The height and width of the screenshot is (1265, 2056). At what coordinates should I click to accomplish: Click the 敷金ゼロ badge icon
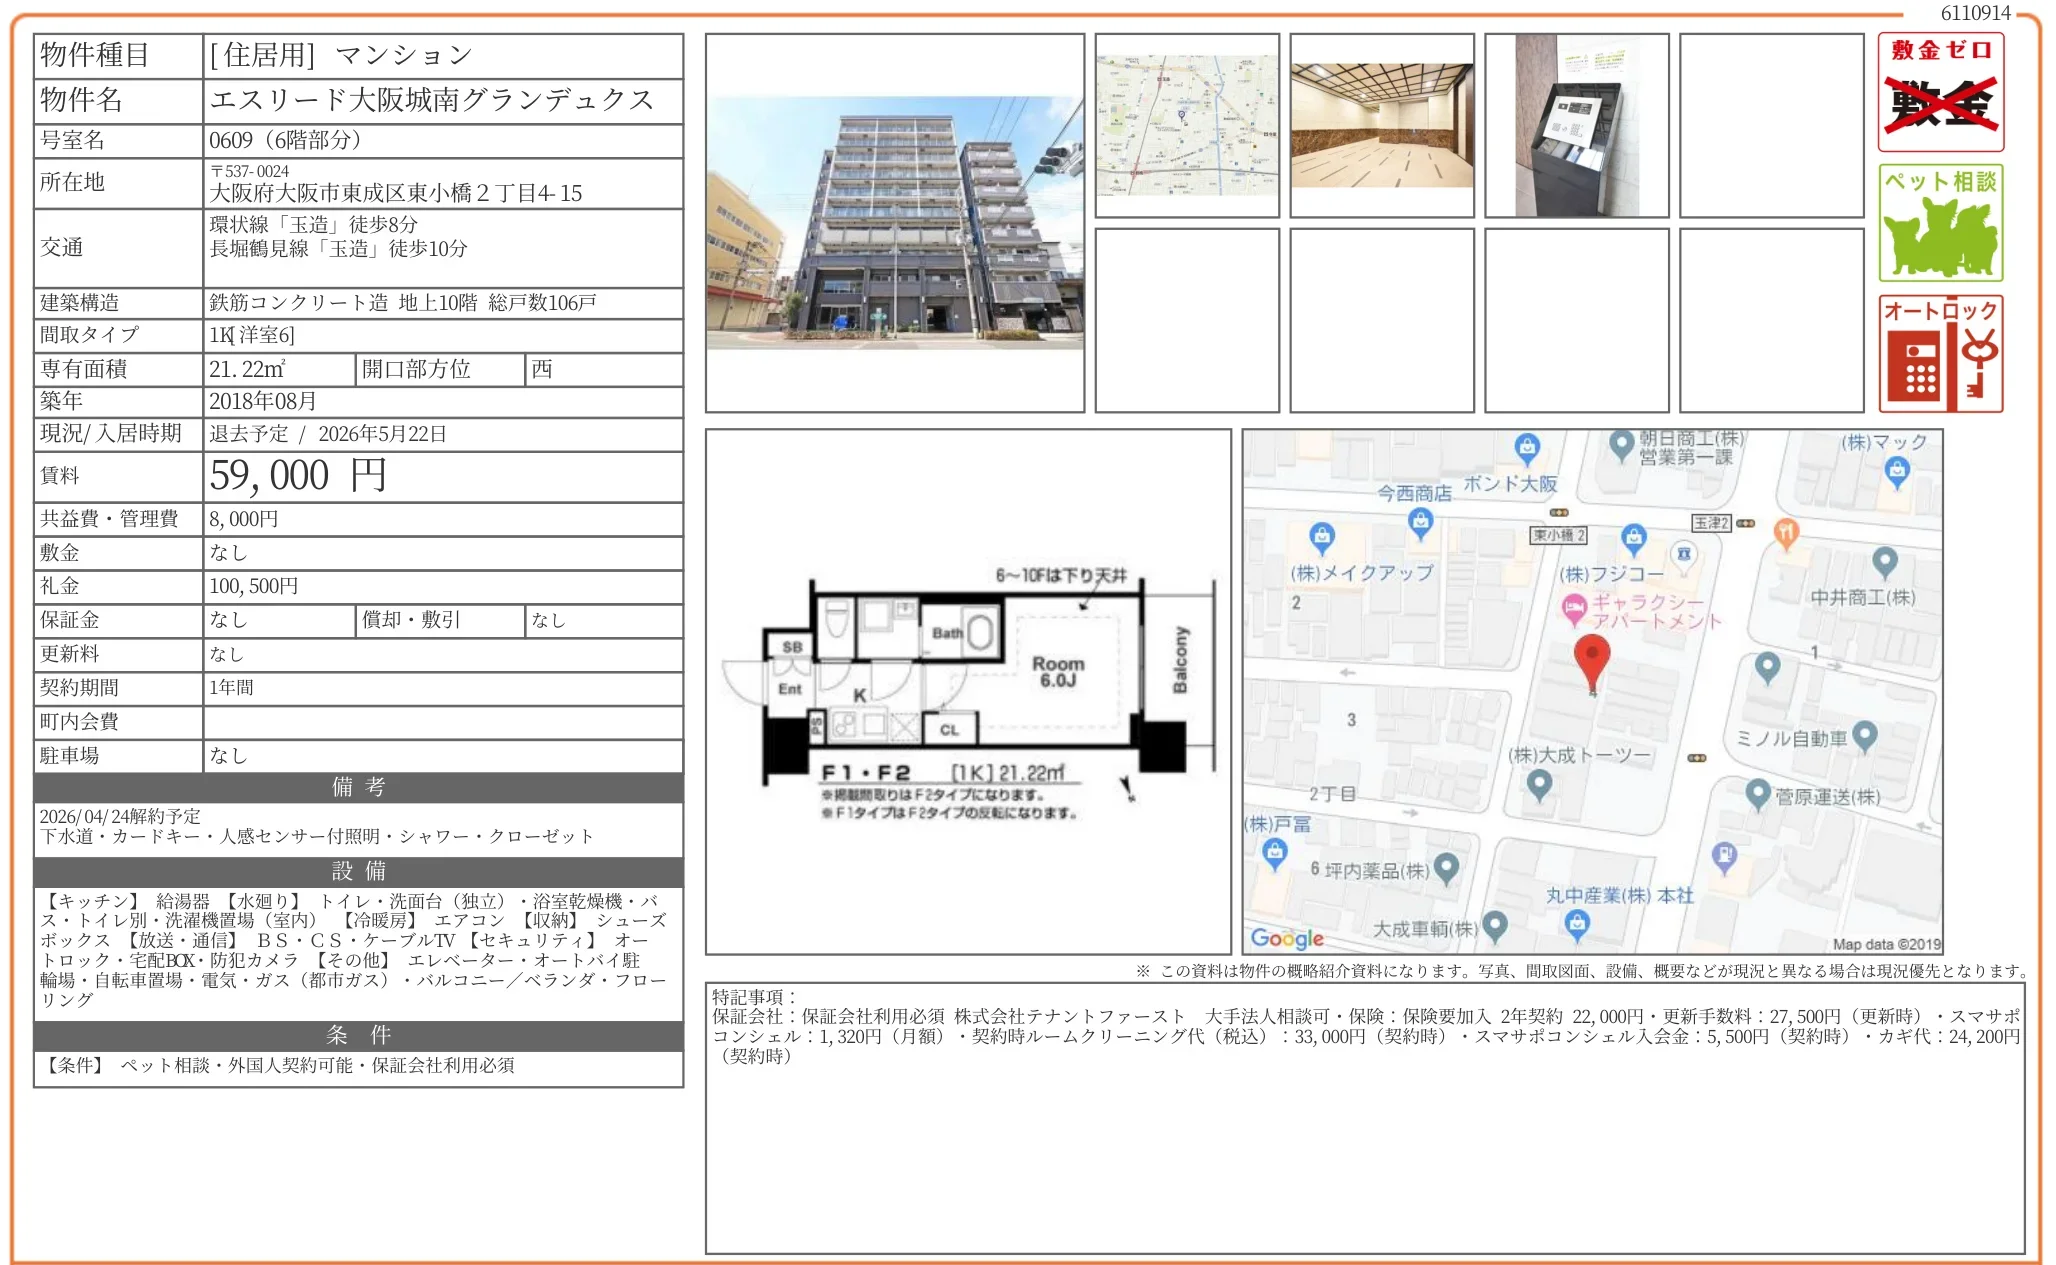(1939, 92)
